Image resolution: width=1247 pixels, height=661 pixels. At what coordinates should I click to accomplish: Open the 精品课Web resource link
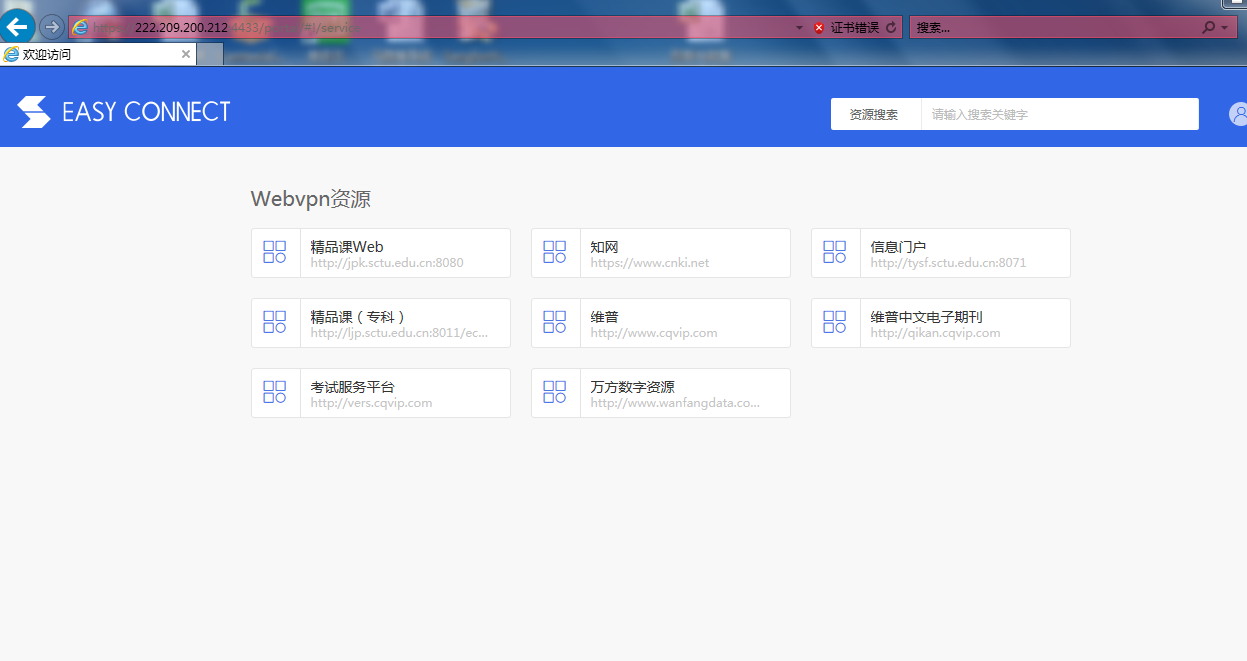click(381, 253)
